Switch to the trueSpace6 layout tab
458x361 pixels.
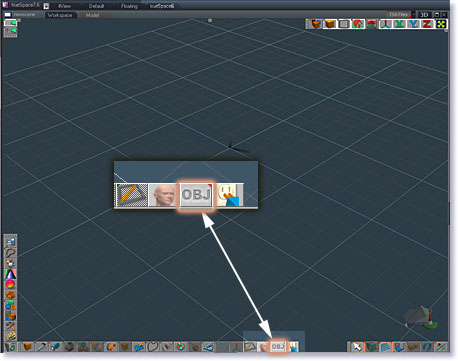point(162,6)
